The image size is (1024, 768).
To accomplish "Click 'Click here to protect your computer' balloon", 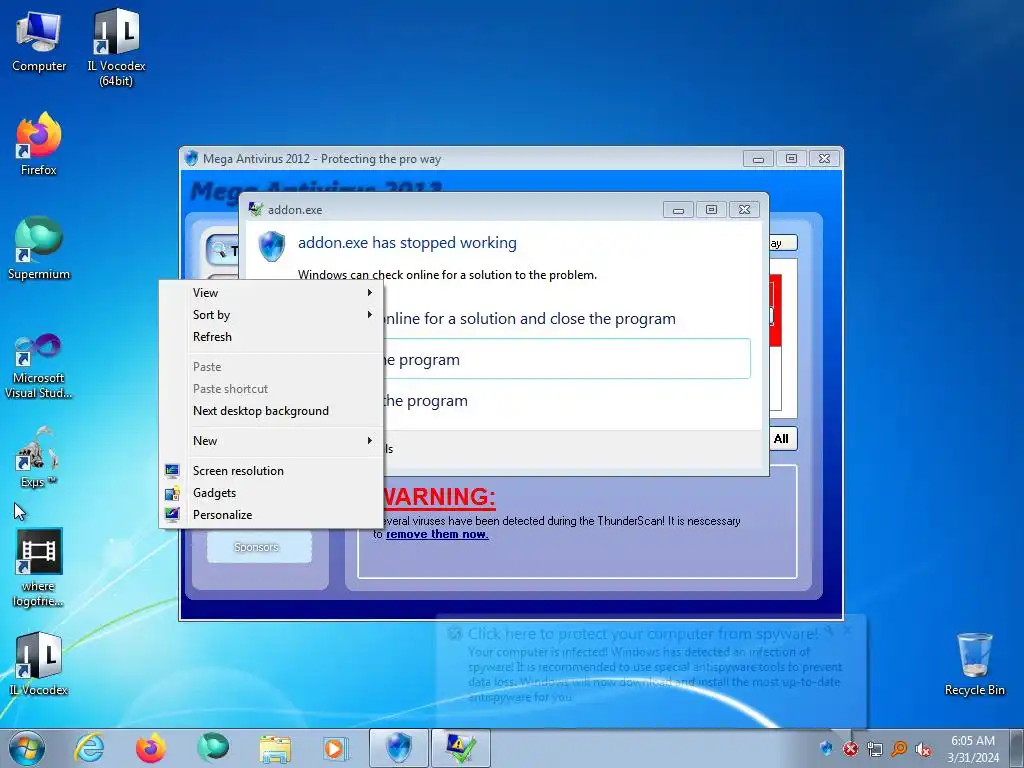I will tap(643, 633).
